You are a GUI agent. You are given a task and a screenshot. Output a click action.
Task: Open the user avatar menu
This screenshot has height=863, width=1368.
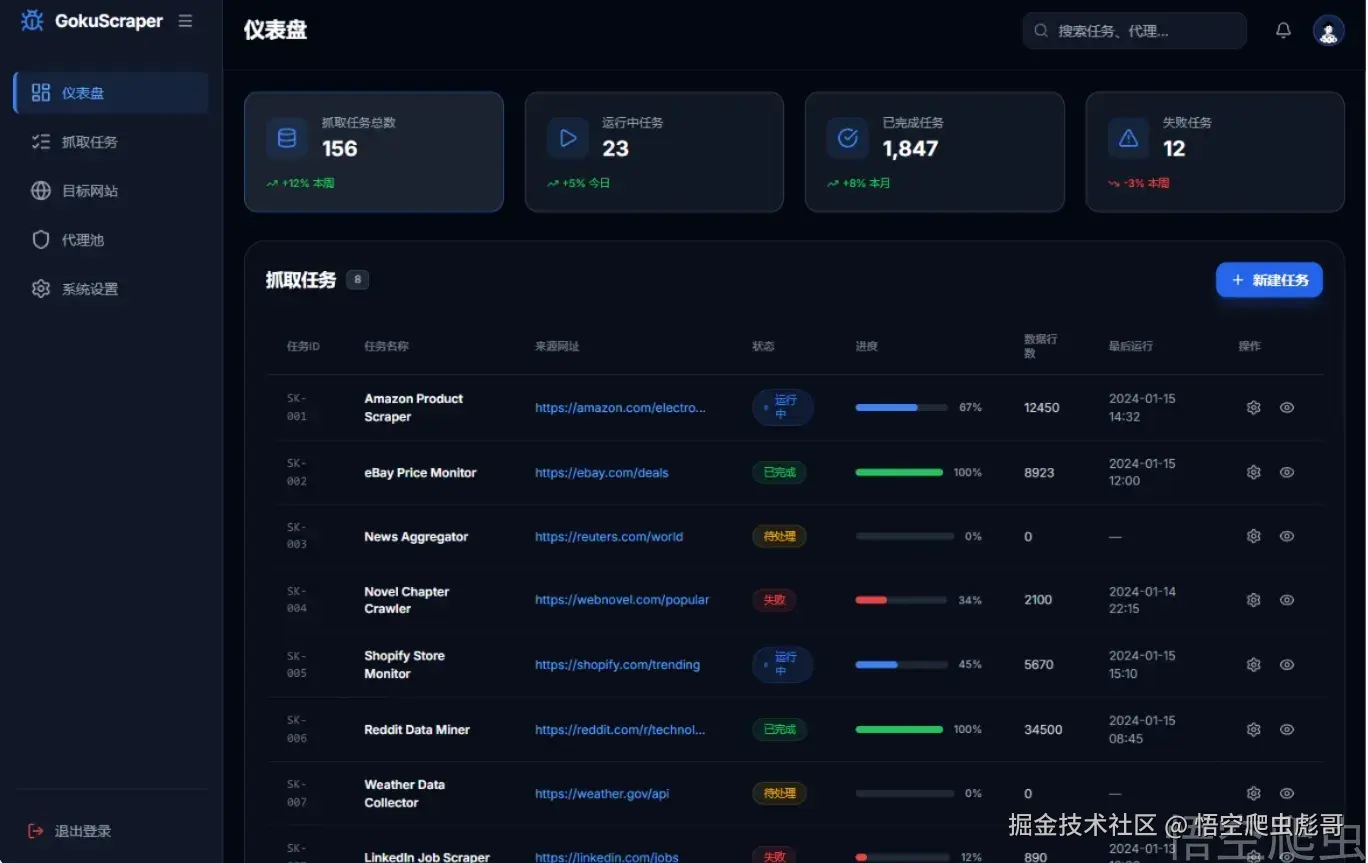(1328, 31)
